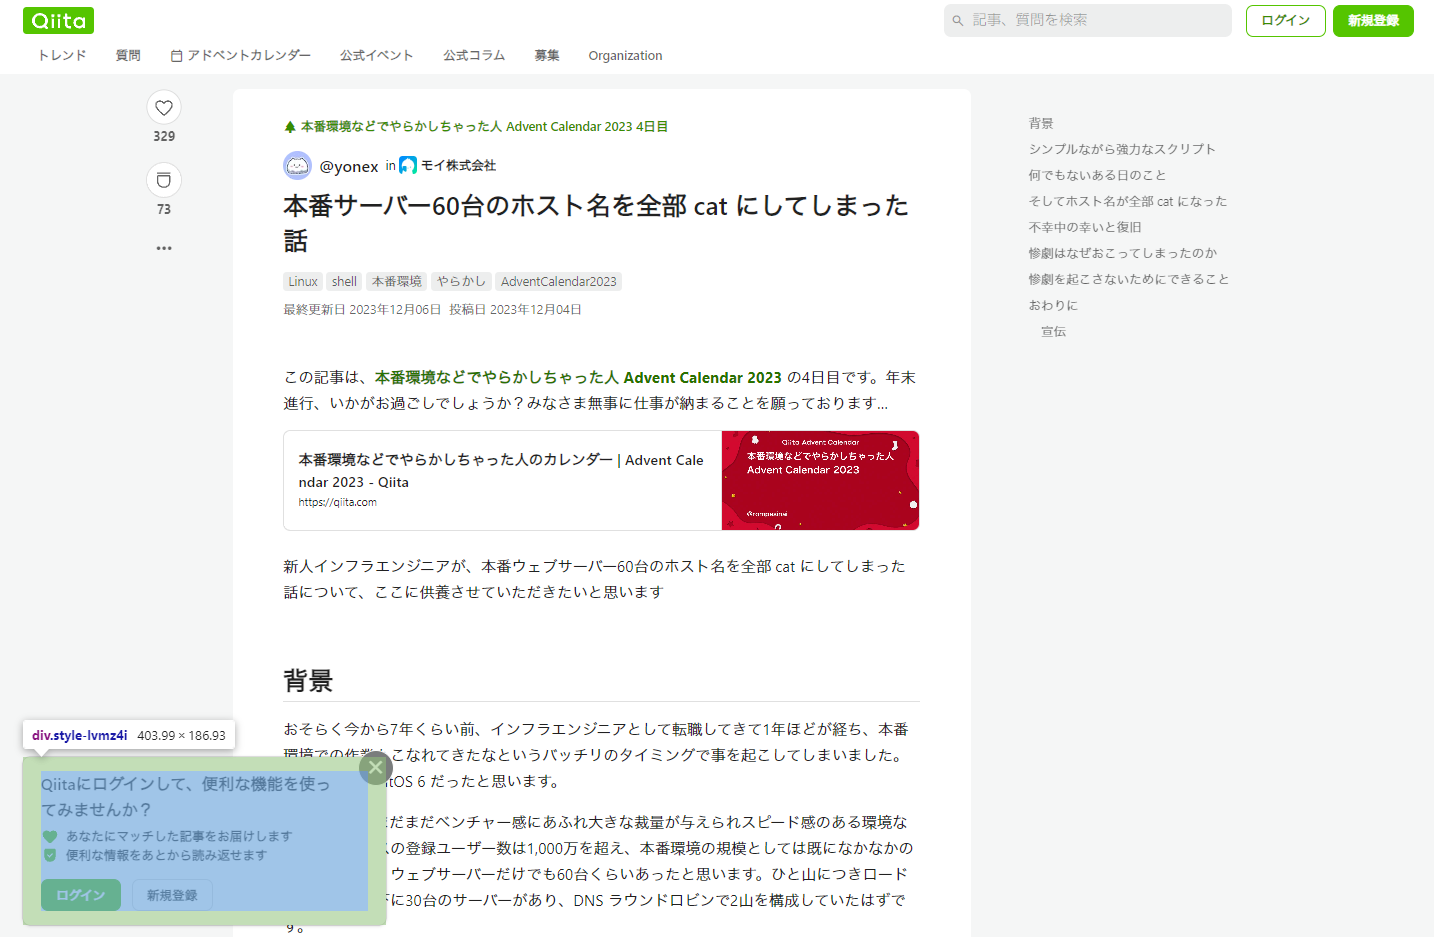Click the モイ株式会社 organization icon

tap(408, 165)
